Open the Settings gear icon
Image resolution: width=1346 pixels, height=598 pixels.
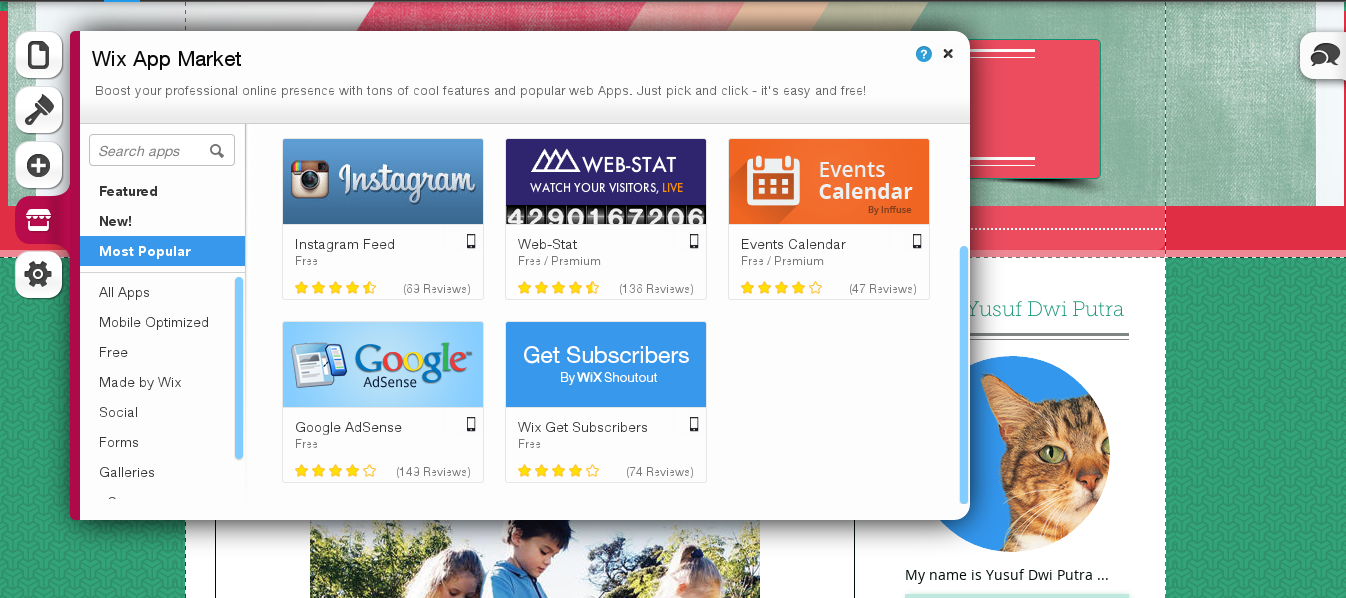[38, 274]
